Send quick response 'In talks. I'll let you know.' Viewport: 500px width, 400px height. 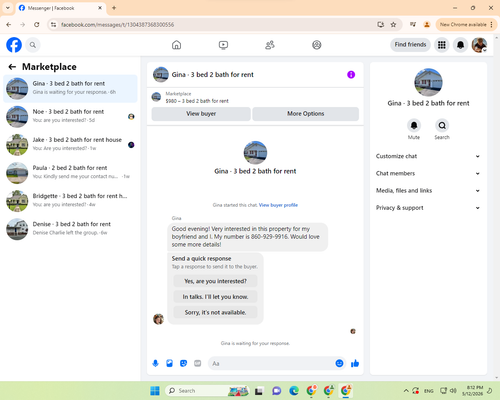(215, 297)
